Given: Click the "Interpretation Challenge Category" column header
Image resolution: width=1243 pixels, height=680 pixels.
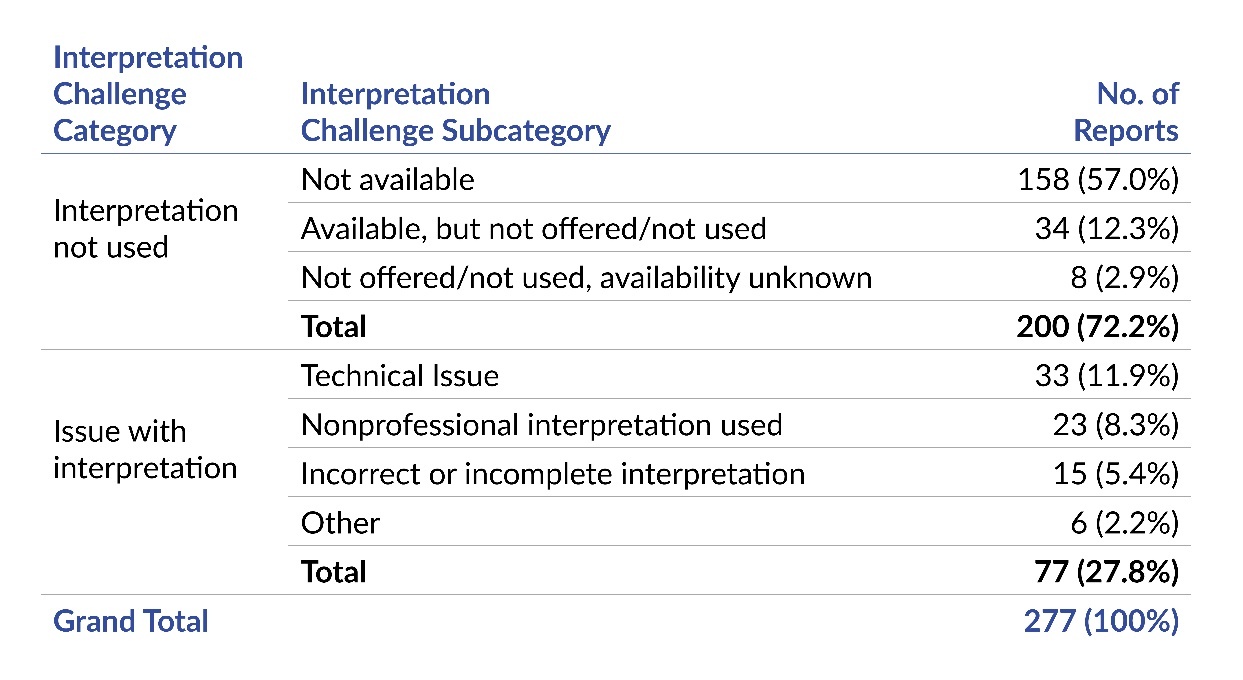Looking at the screenshot, I should pos(148,94).
